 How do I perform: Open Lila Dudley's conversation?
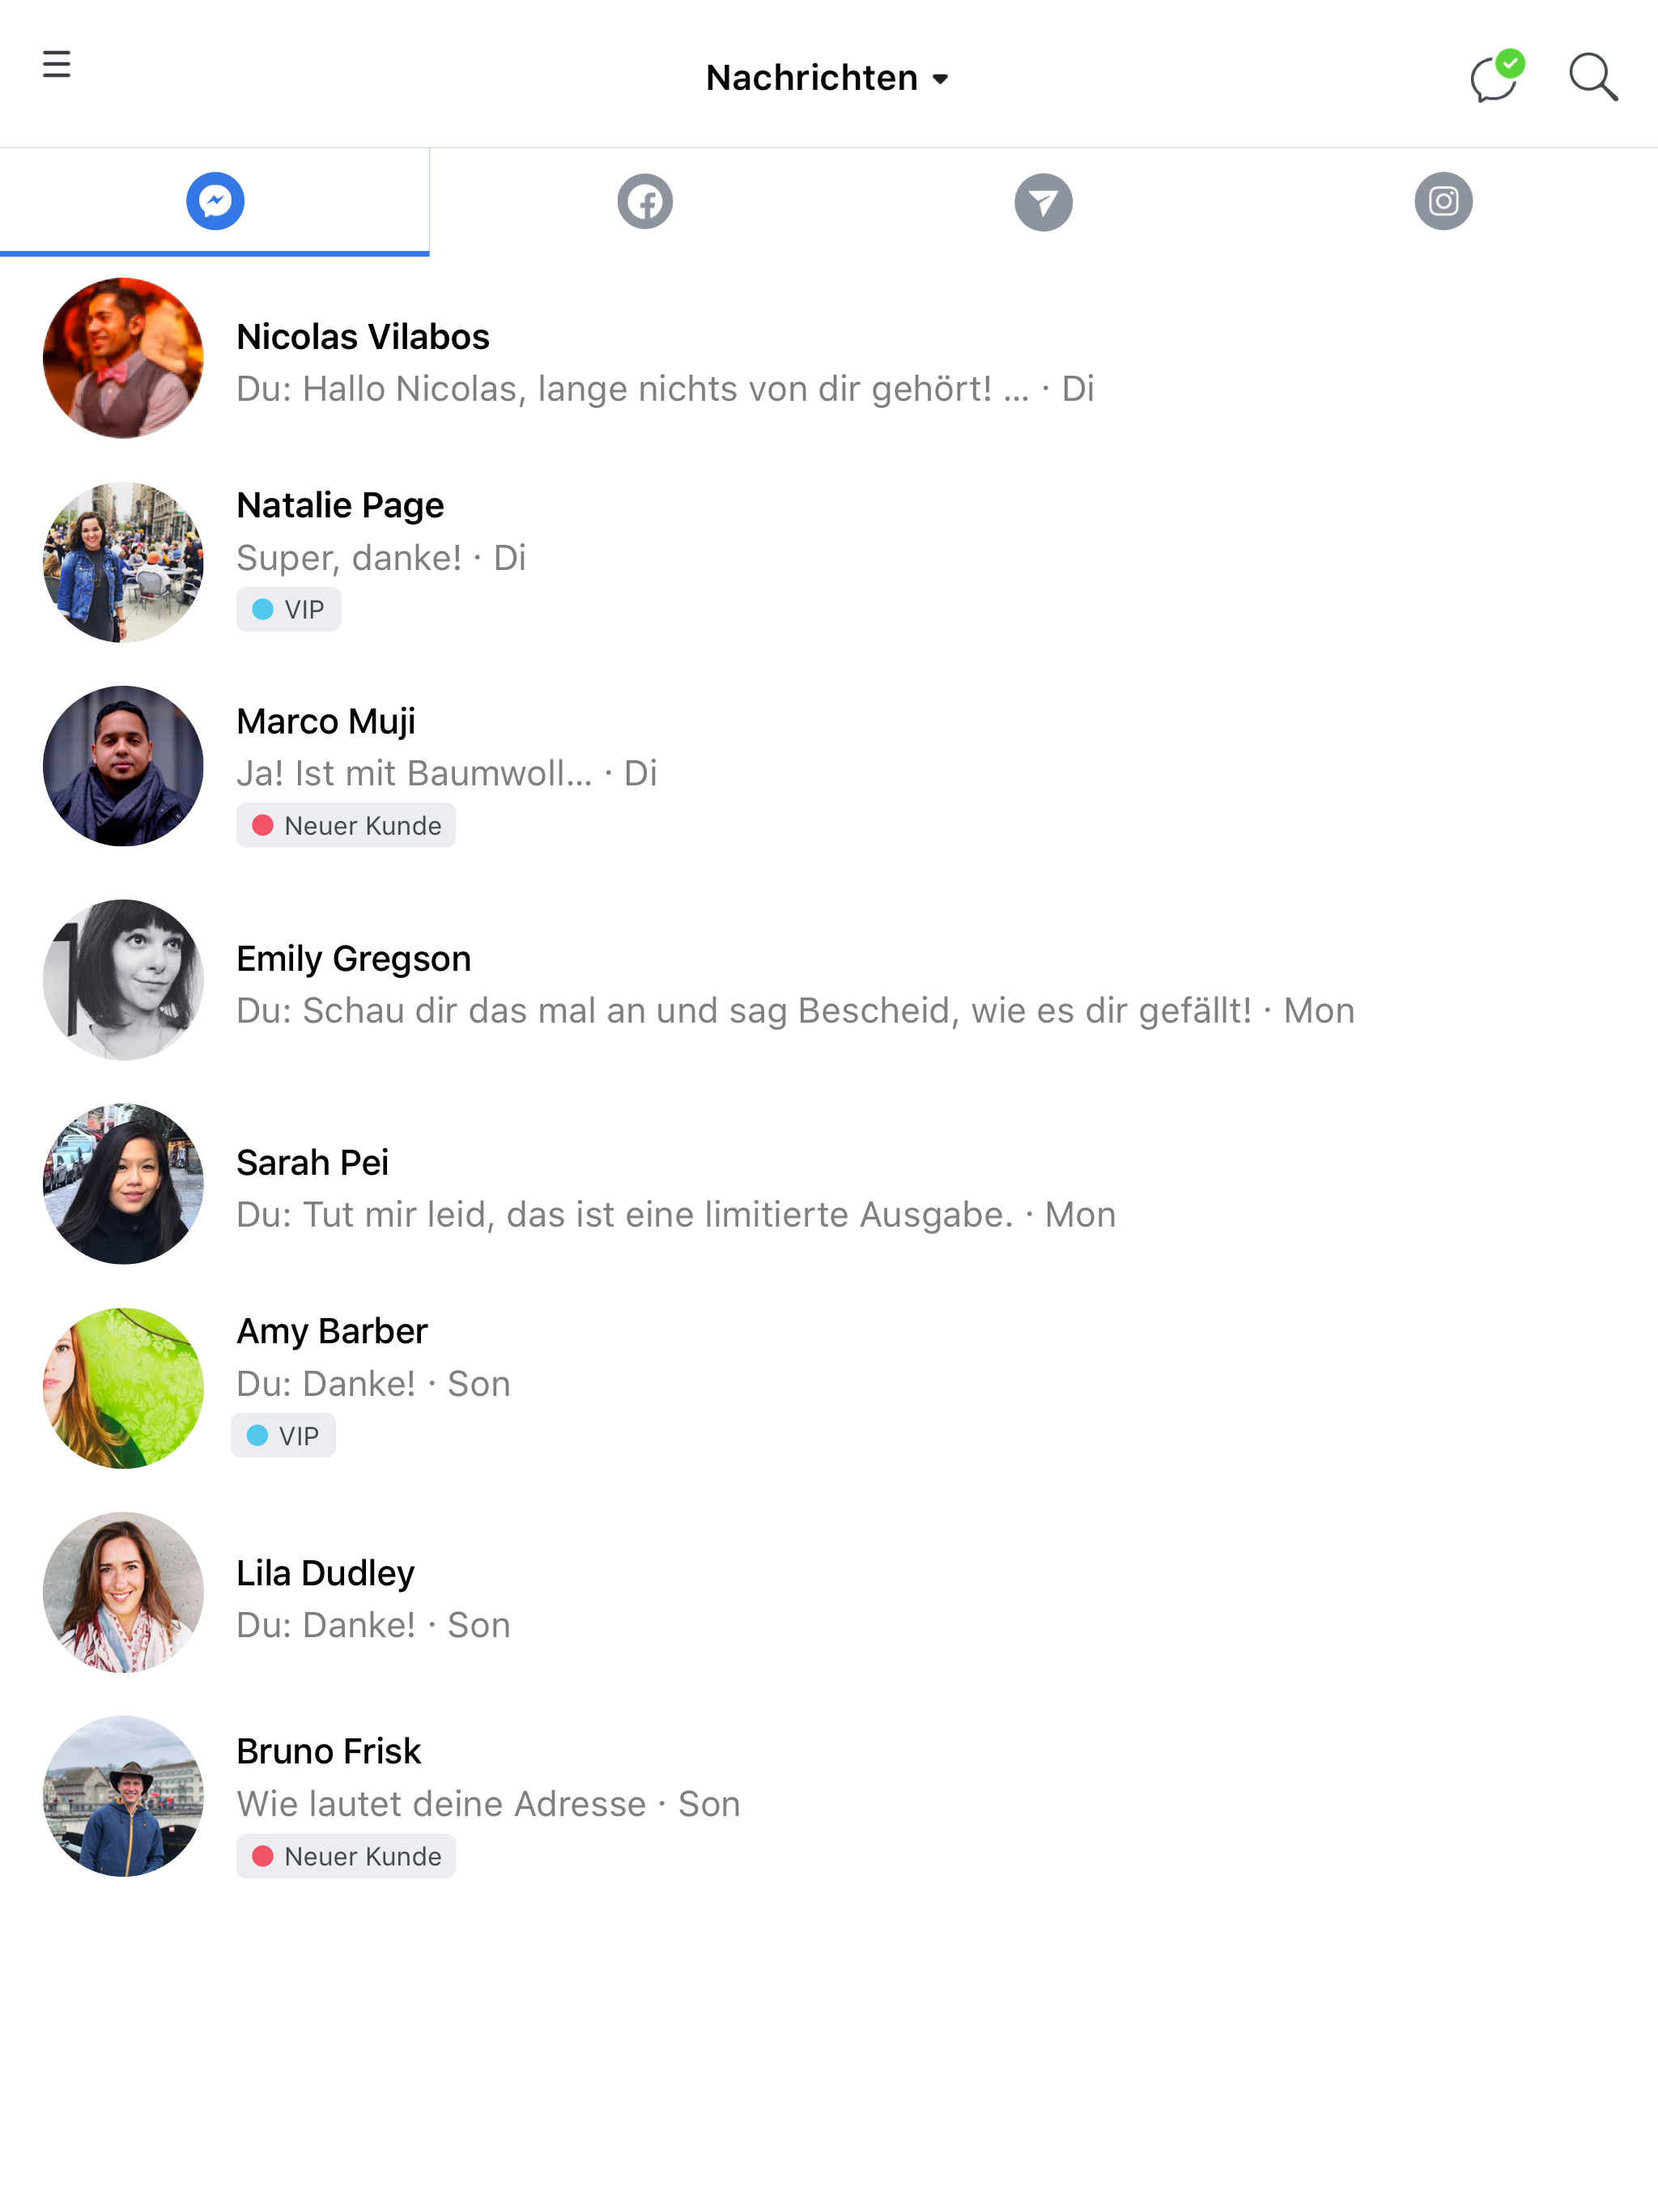coord(829,1593)
